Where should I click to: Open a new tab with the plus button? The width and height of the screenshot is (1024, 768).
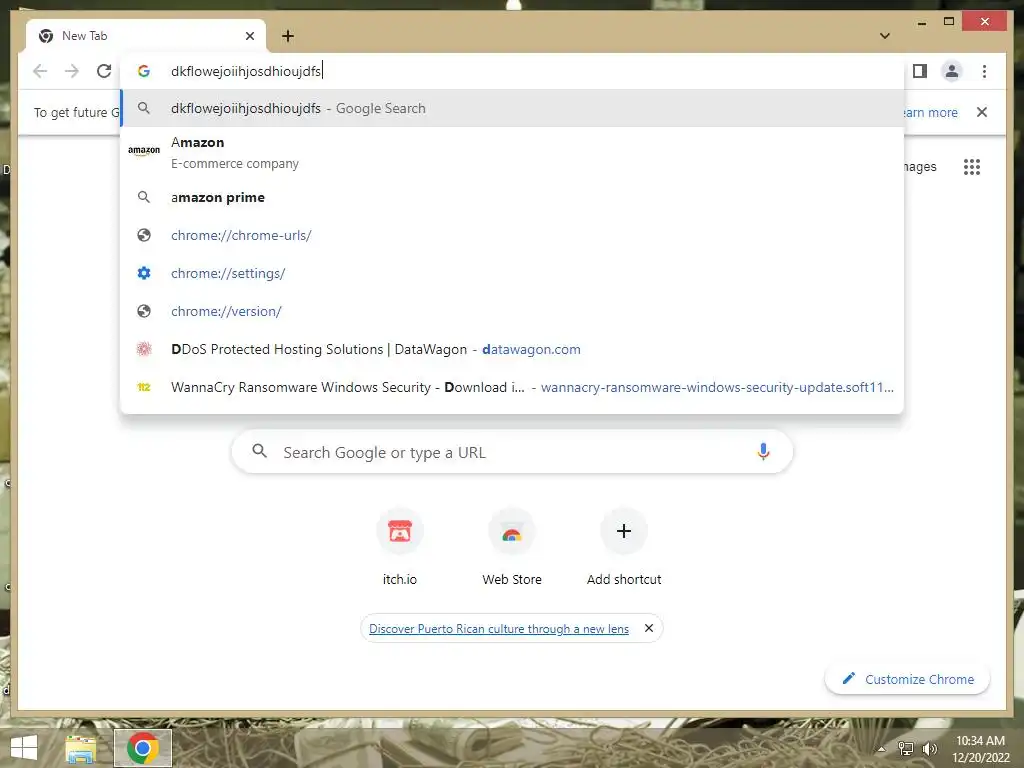click(288, 36)
